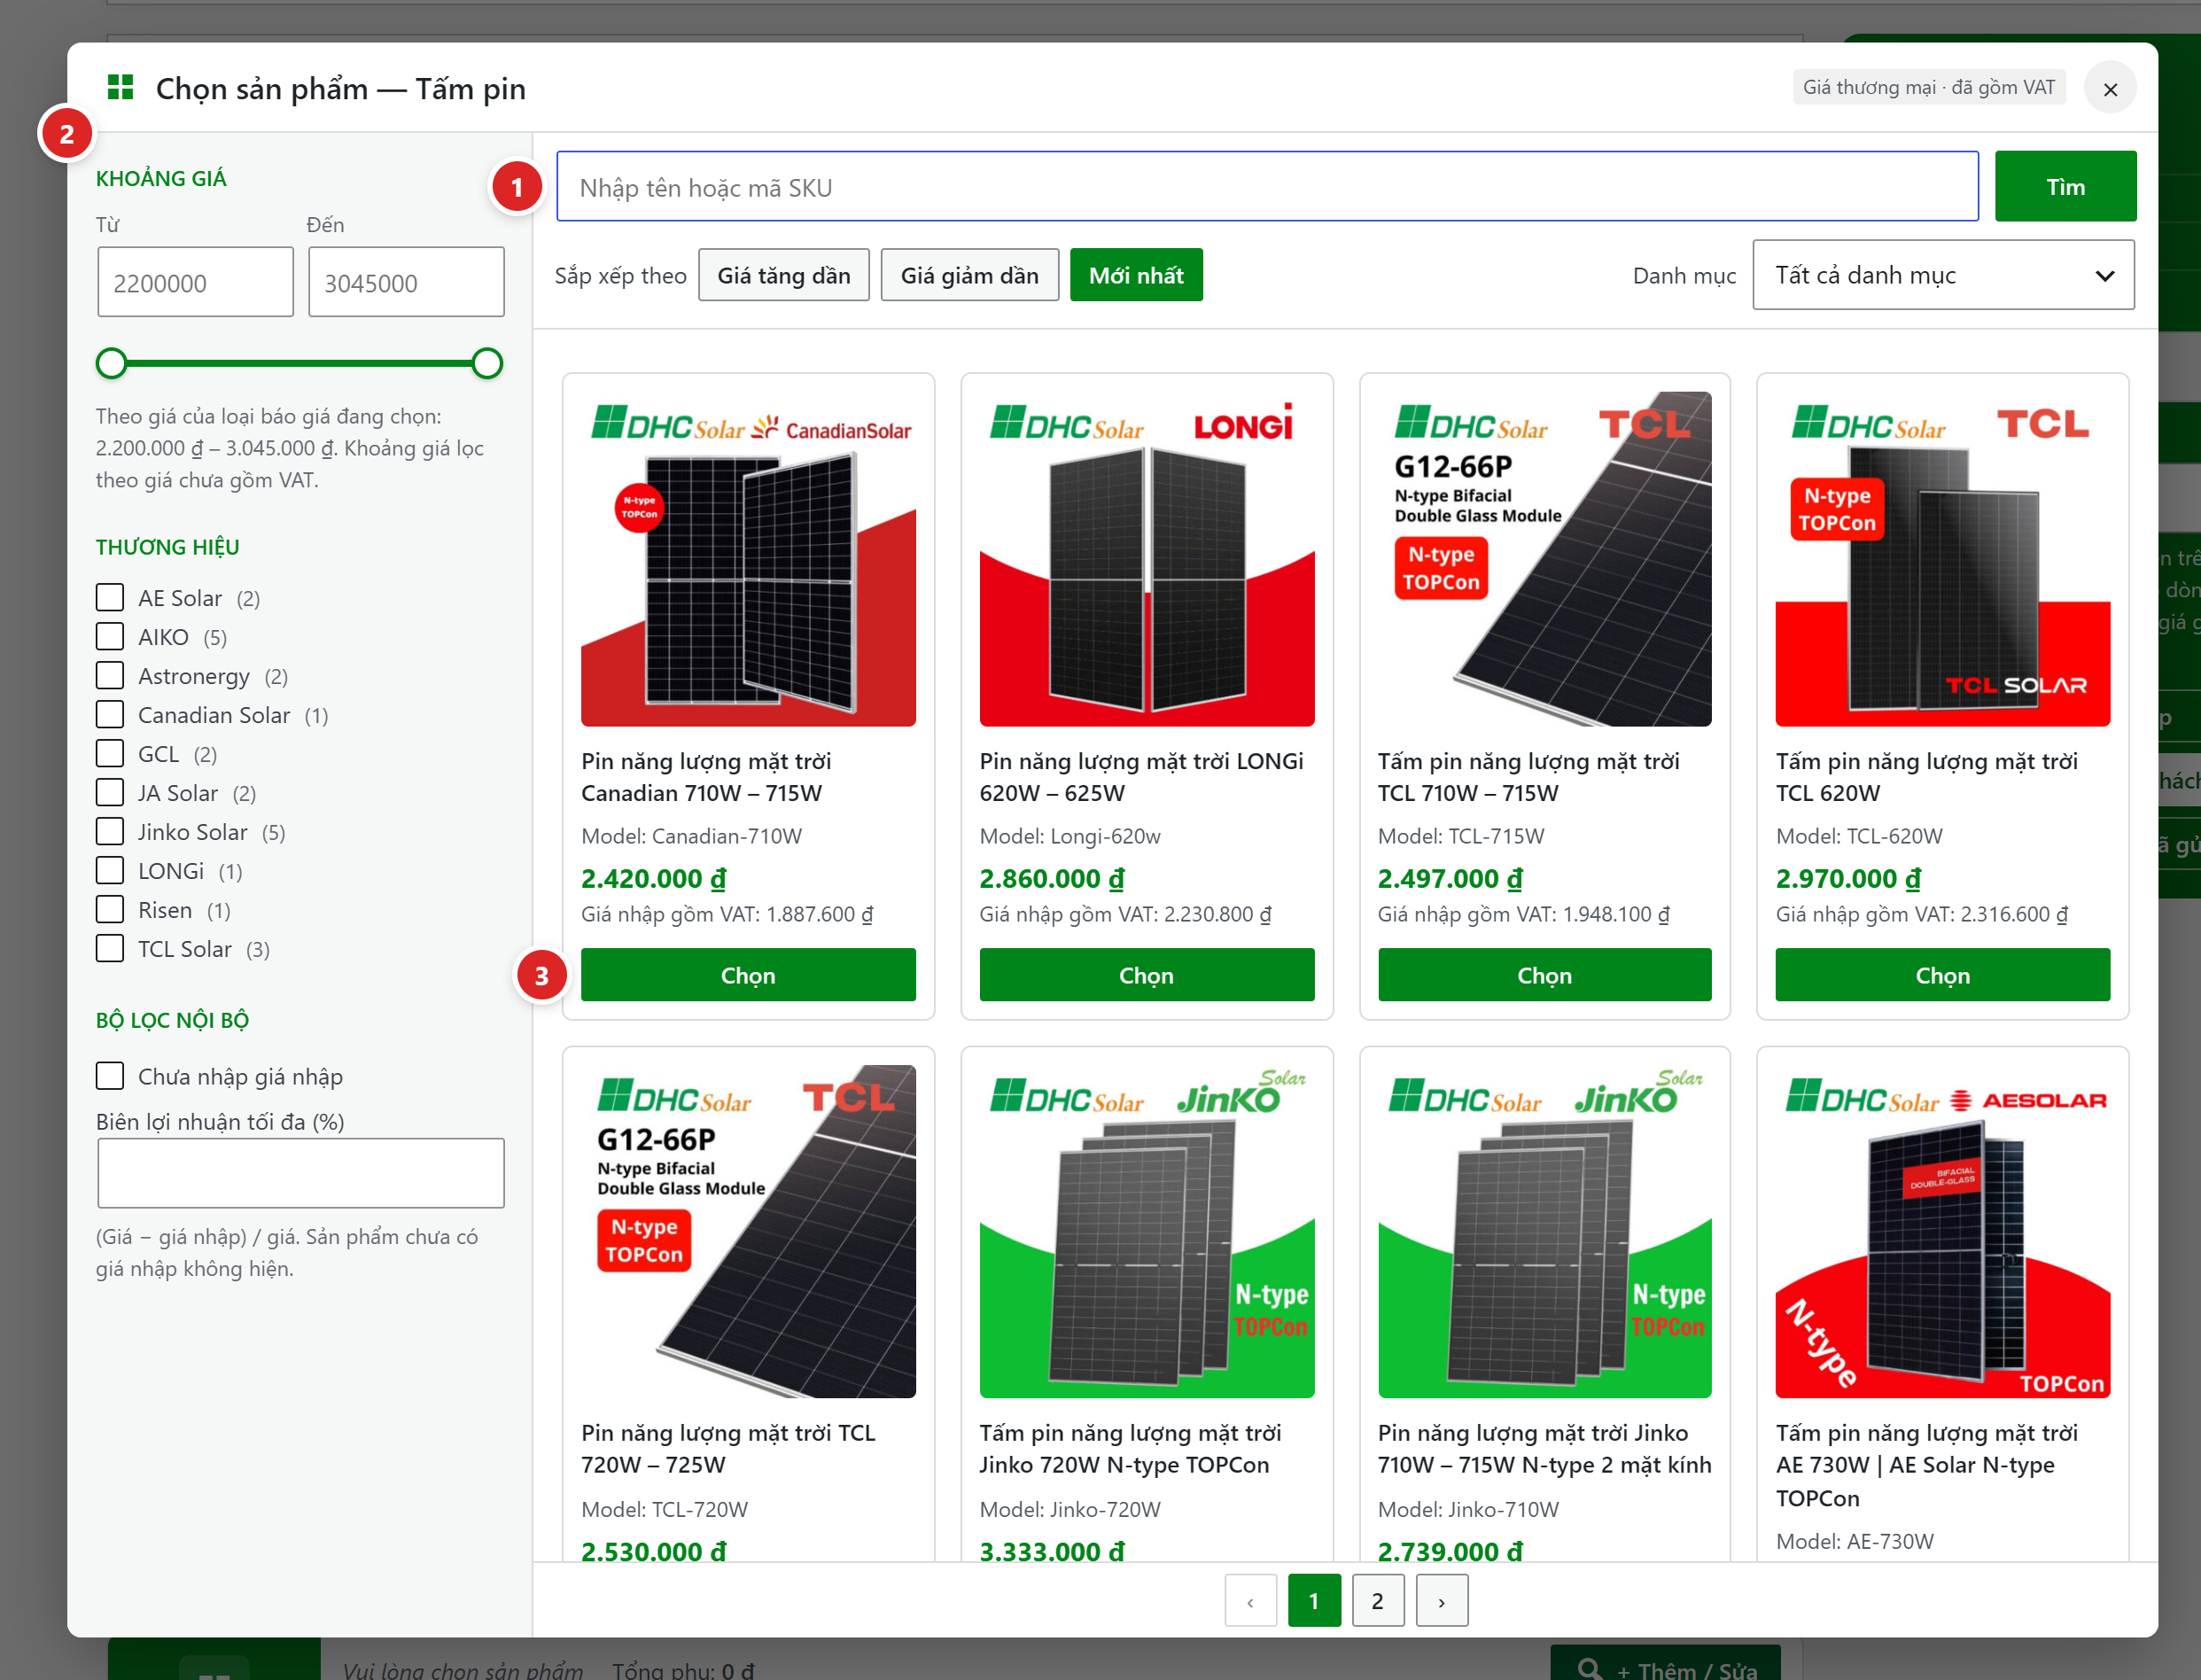Check the Canadian Solar brand filter
2201x1680 pixels.
pyautogui.click(x=110, y=715)
